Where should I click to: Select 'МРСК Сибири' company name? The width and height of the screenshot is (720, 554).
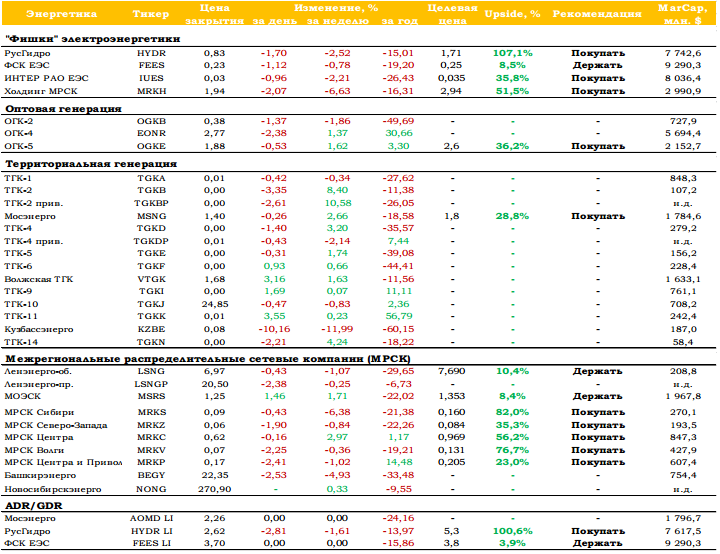tap(39, 413)
